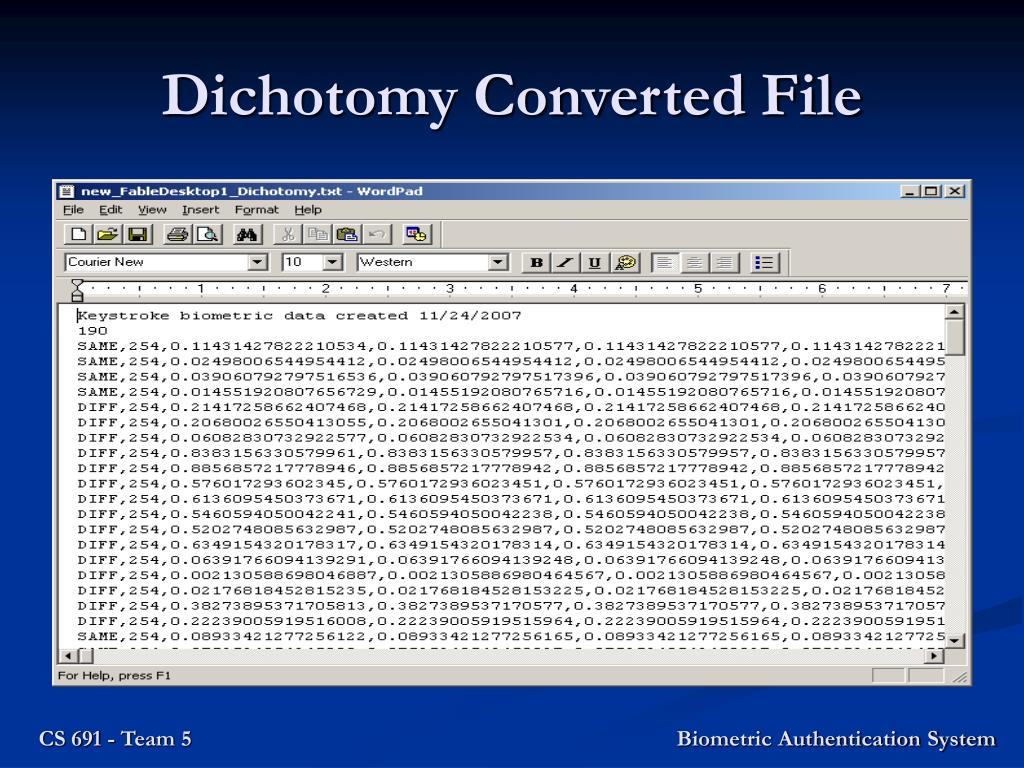The height and width of the screenshot is (768, 1024).
Task: Open the Edit menu
Action: (110, 210)
